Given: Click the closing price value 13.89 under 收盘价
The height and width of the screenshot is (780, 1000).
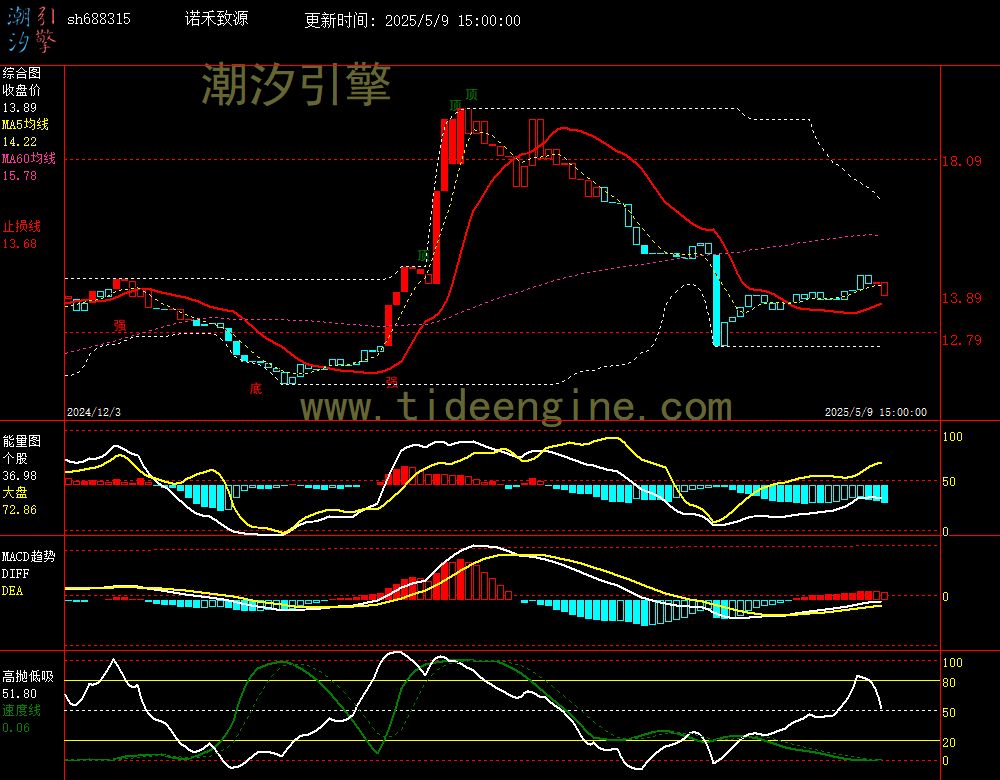Looking at the screenshot, I should click(x=20, y=108).
